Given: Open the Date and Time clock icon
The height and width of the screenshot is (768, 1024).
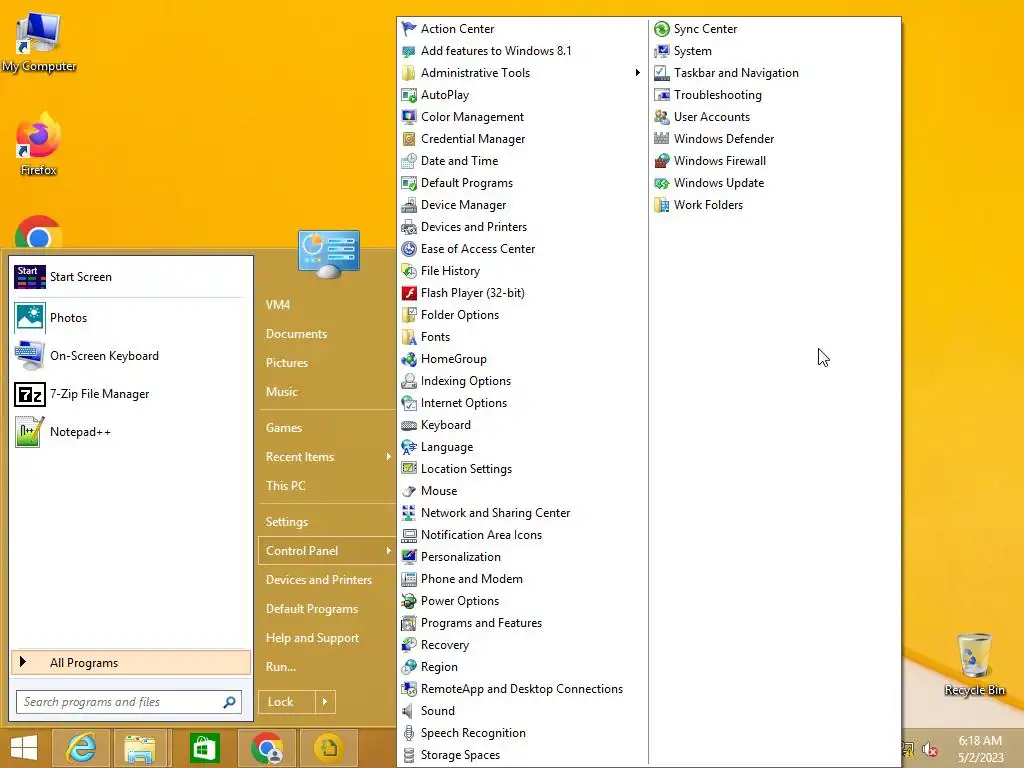Looking at the screenshot, I should point(409,161).
